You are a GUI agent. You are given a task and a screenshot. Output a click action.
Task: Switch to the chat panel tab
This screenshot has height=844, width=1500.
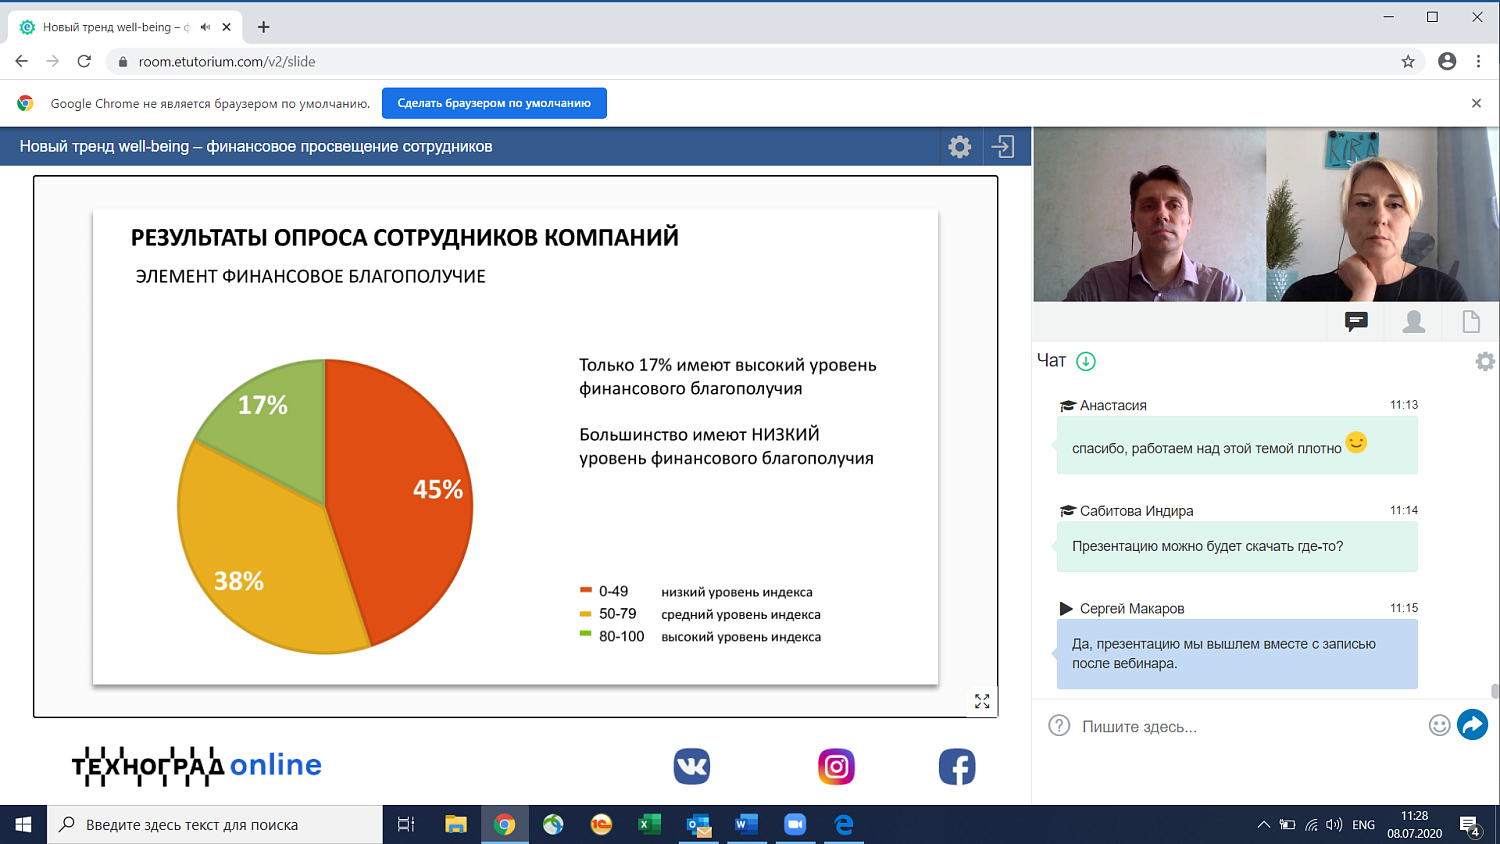coord(1356,322)
